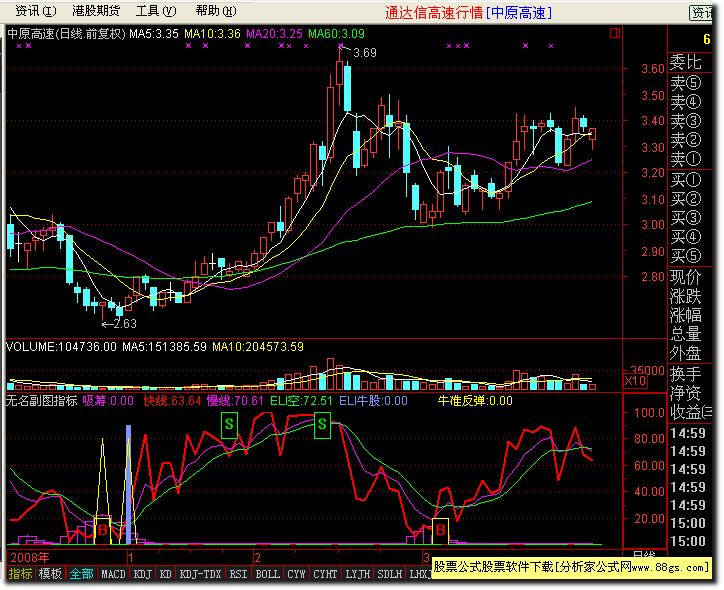This screenshot has height=590, width=724.
Task: Select the CYW indicator tab
Action: click(296, 574)
